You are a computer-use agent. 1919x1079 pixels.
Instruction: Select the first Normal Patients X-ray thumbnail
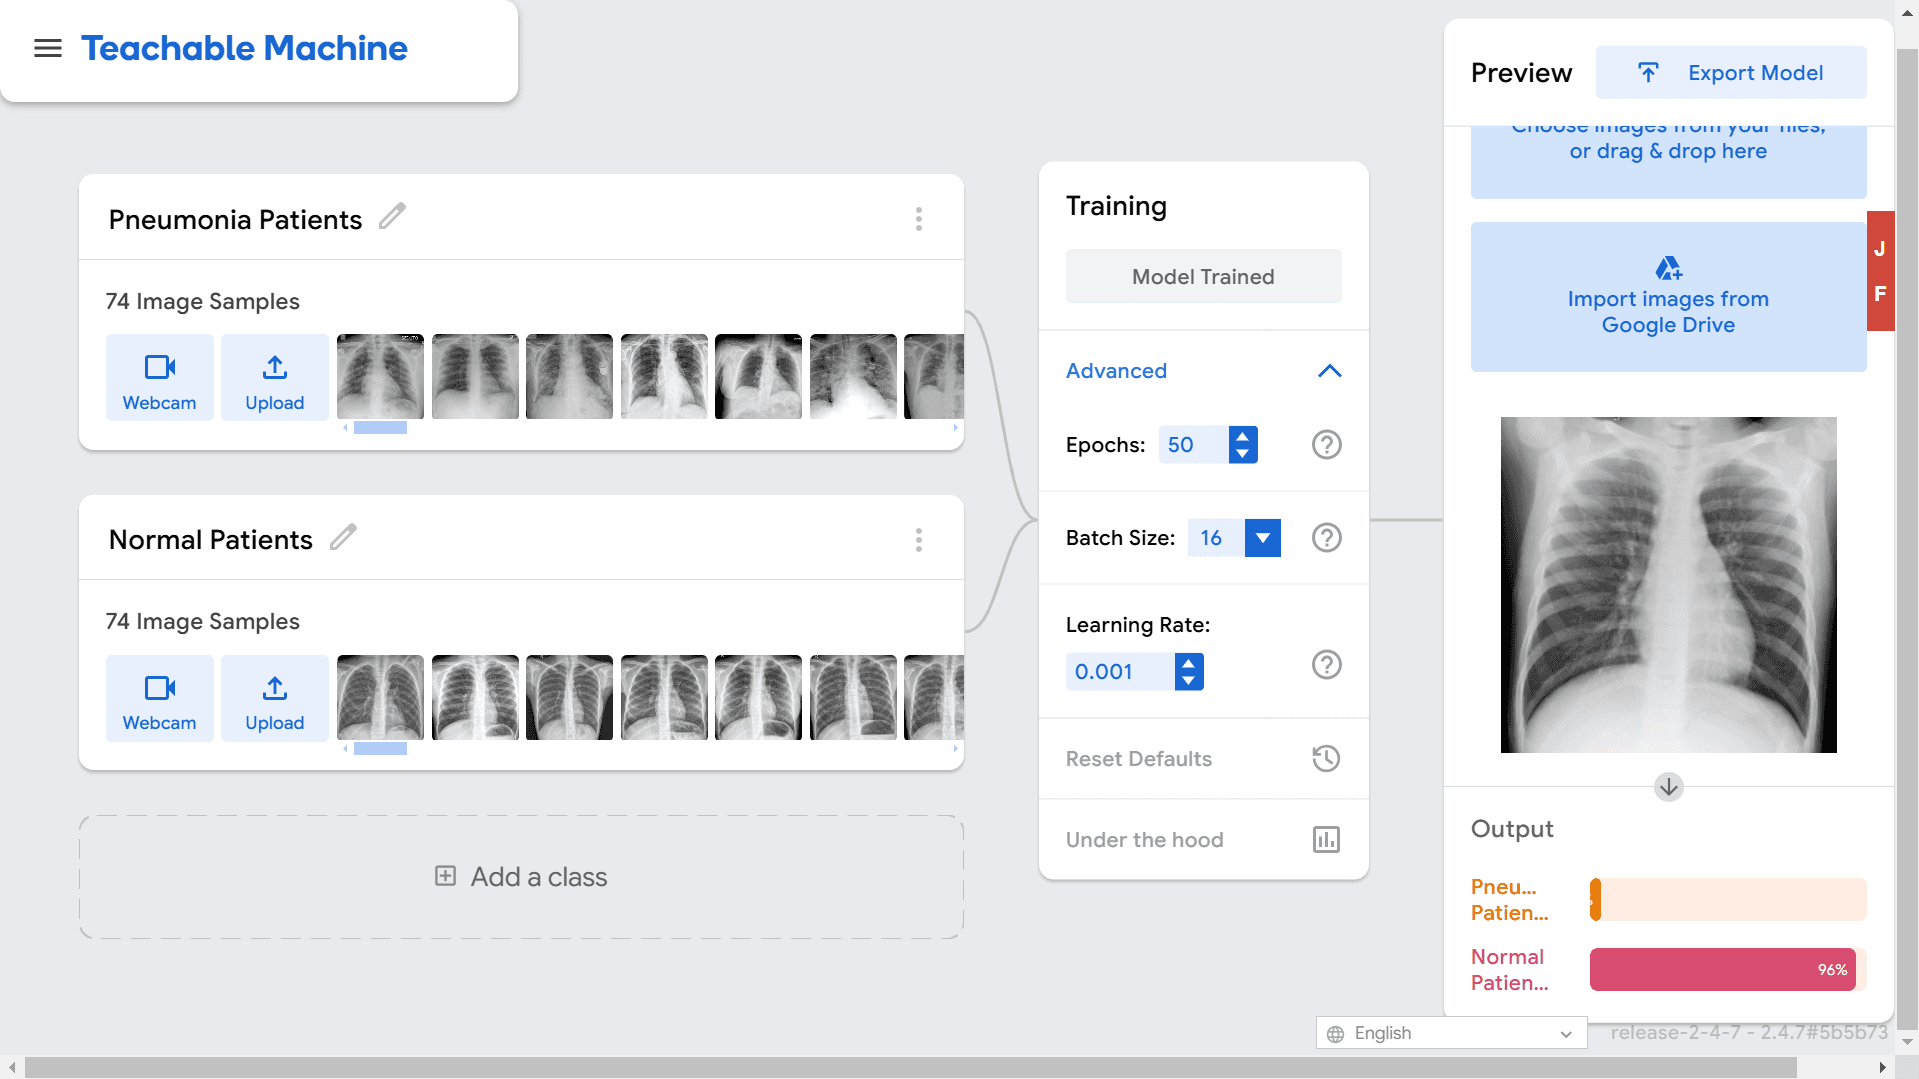pyautogui.click(x=380, y=697)
